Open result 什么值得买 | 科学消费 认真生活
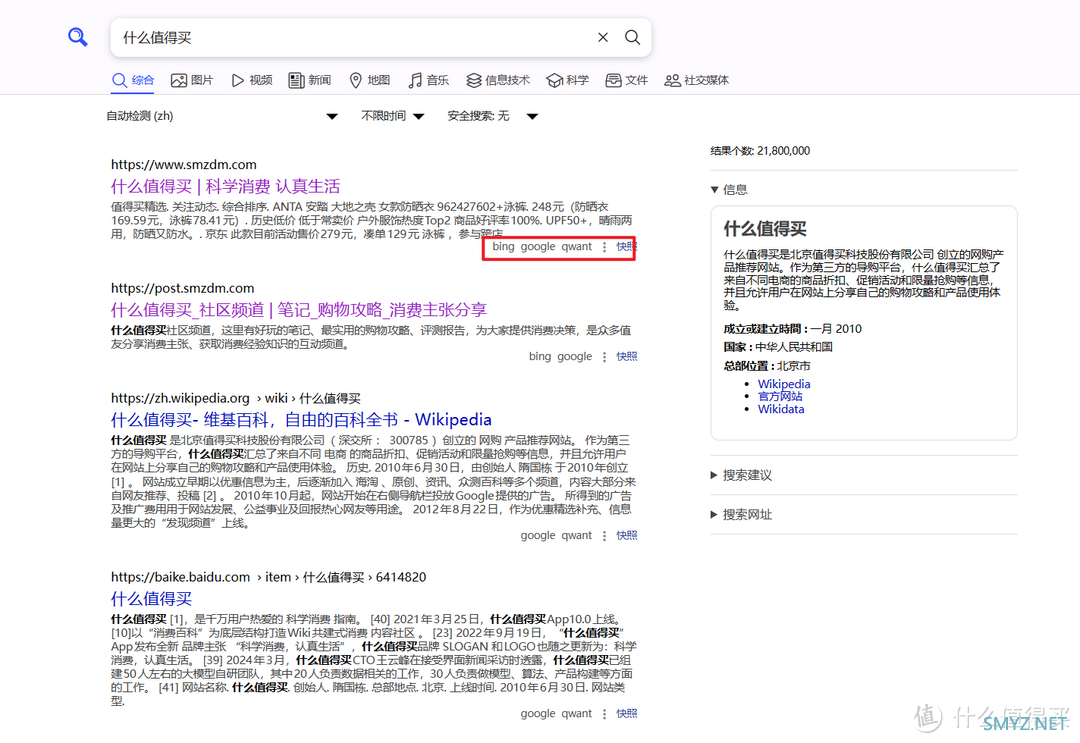 225,187
